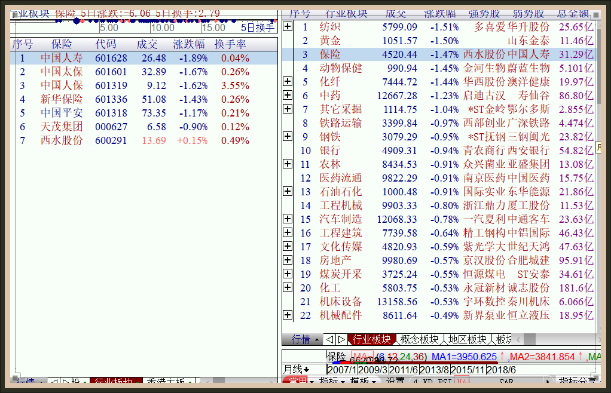The height and width of the screenshot is (393, 611).
Task: Expand the 煤炭开采 sector plus box
Action: click(x=288, y=274)
